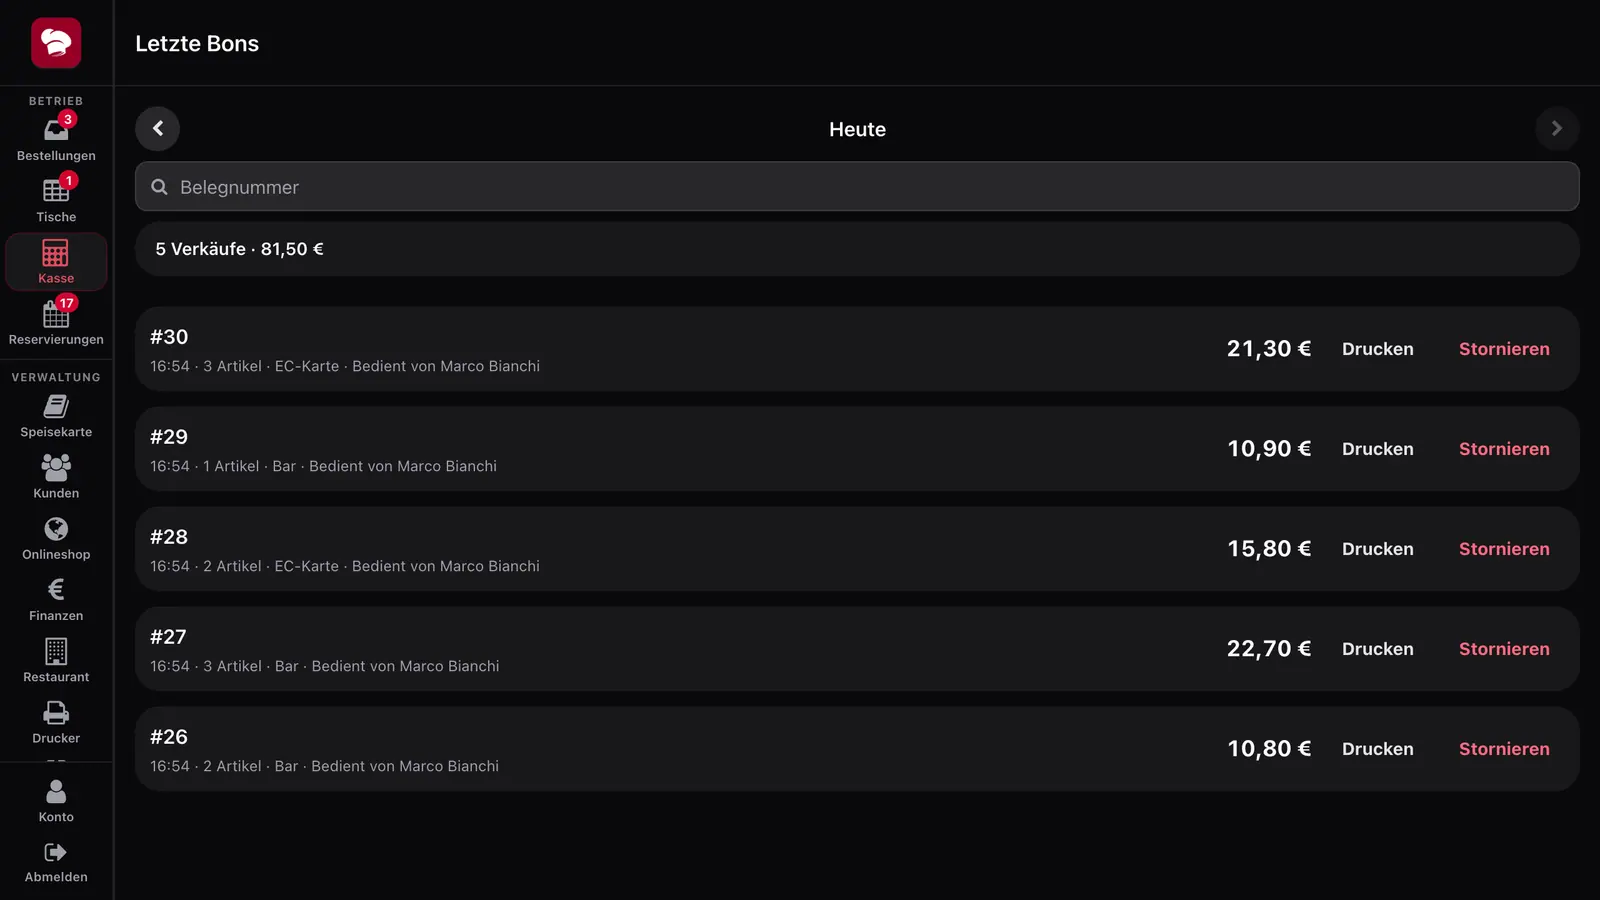Open Finanzen euro icon
This screenshot has width=1600, height=900.
56,590
